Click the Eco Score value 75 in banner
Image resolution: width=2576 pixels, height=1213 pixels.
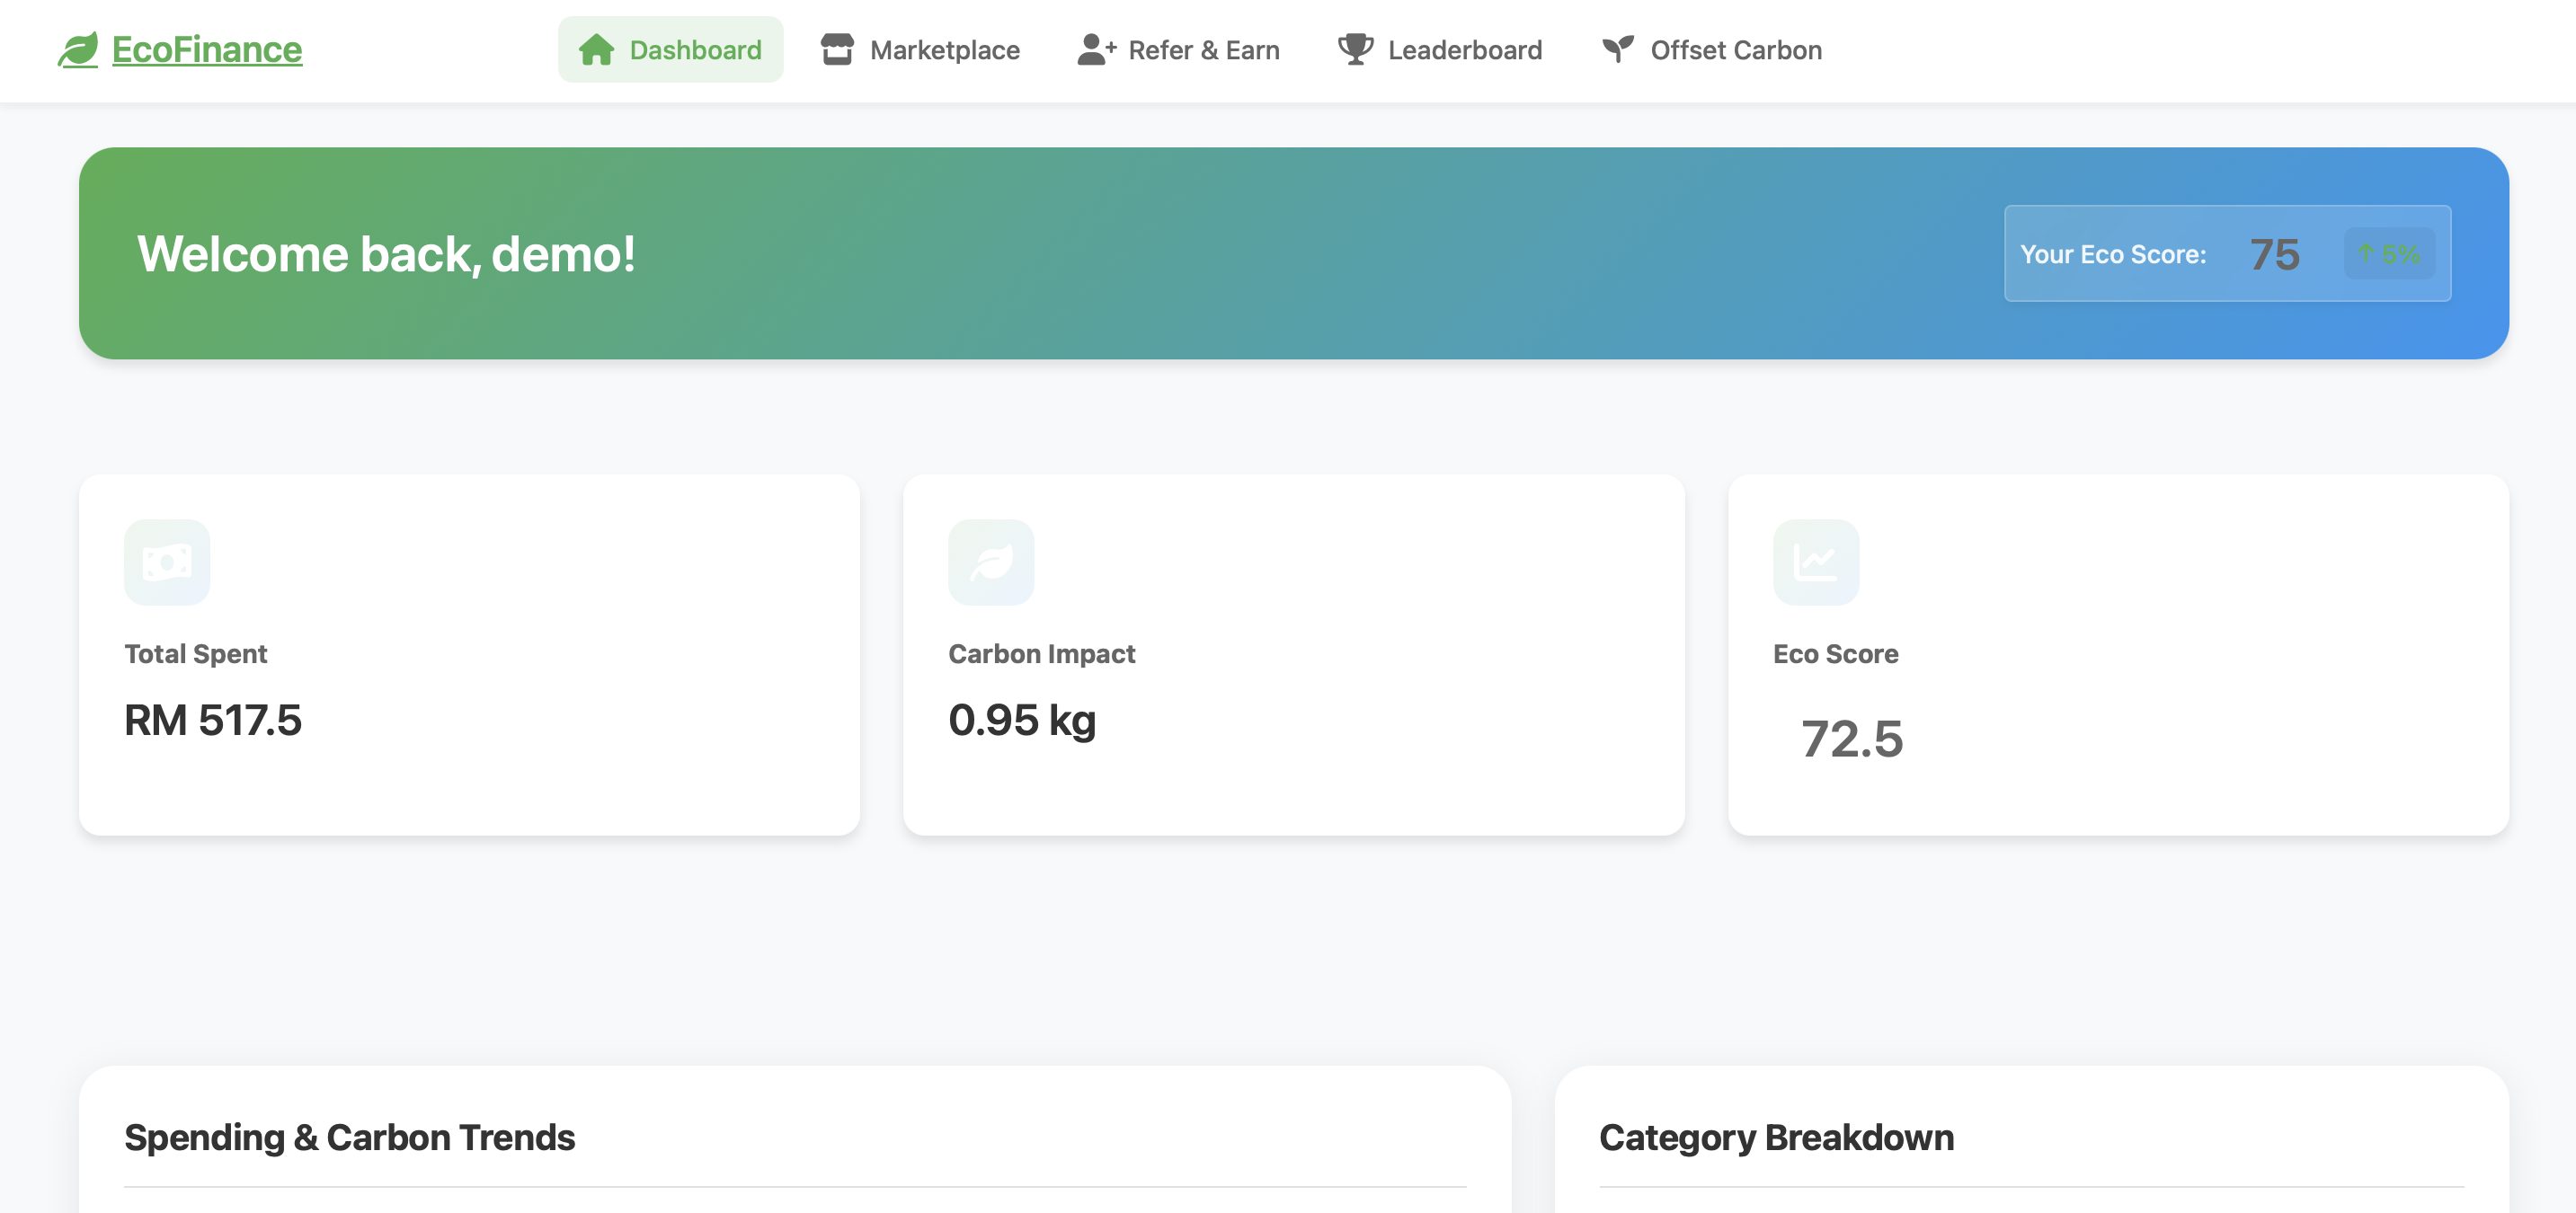2275,254
